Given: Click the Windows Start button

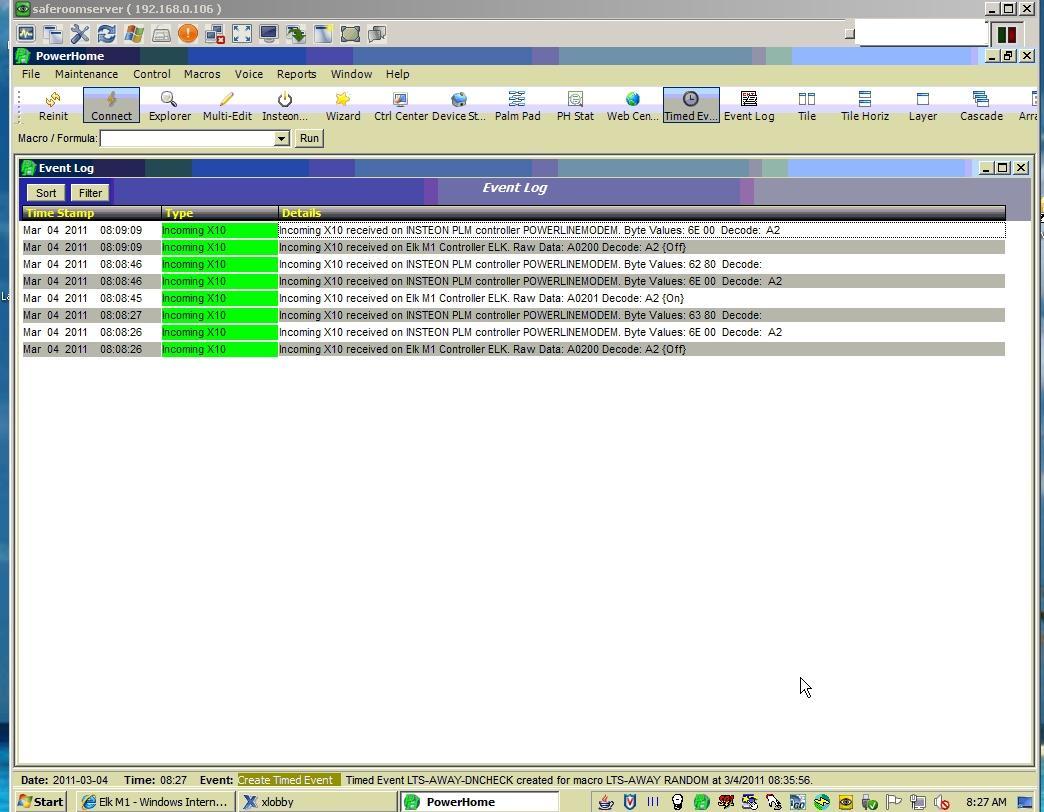Looking at the screenshot, I should click(41, 802).
